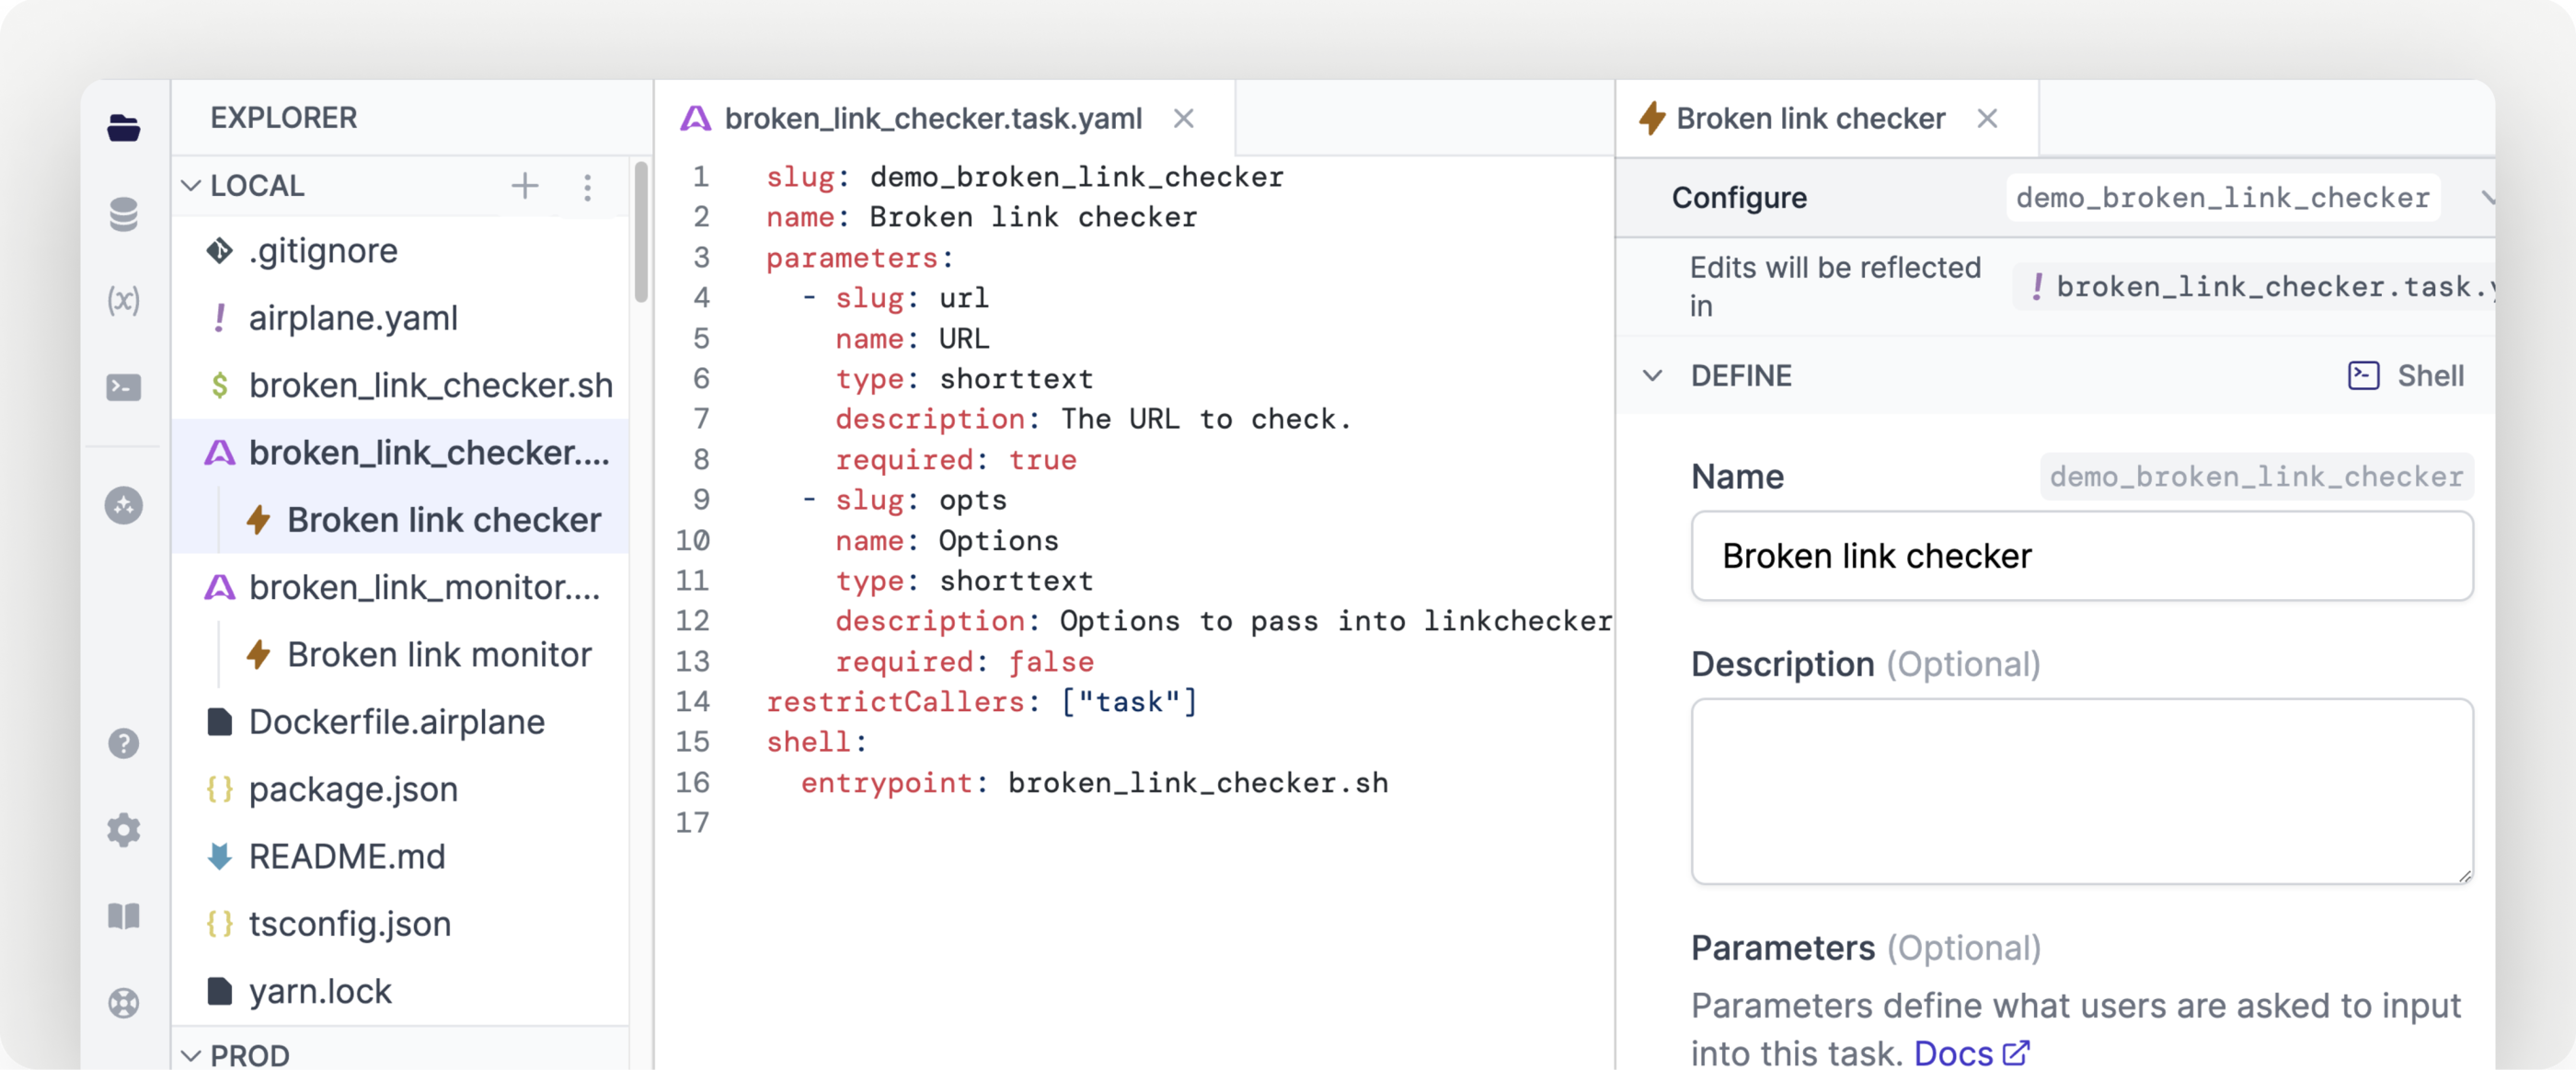Switch to broken_link_checker.task.yaml editor tab
Screen dimensions: 2576x1070
point(943,119)
